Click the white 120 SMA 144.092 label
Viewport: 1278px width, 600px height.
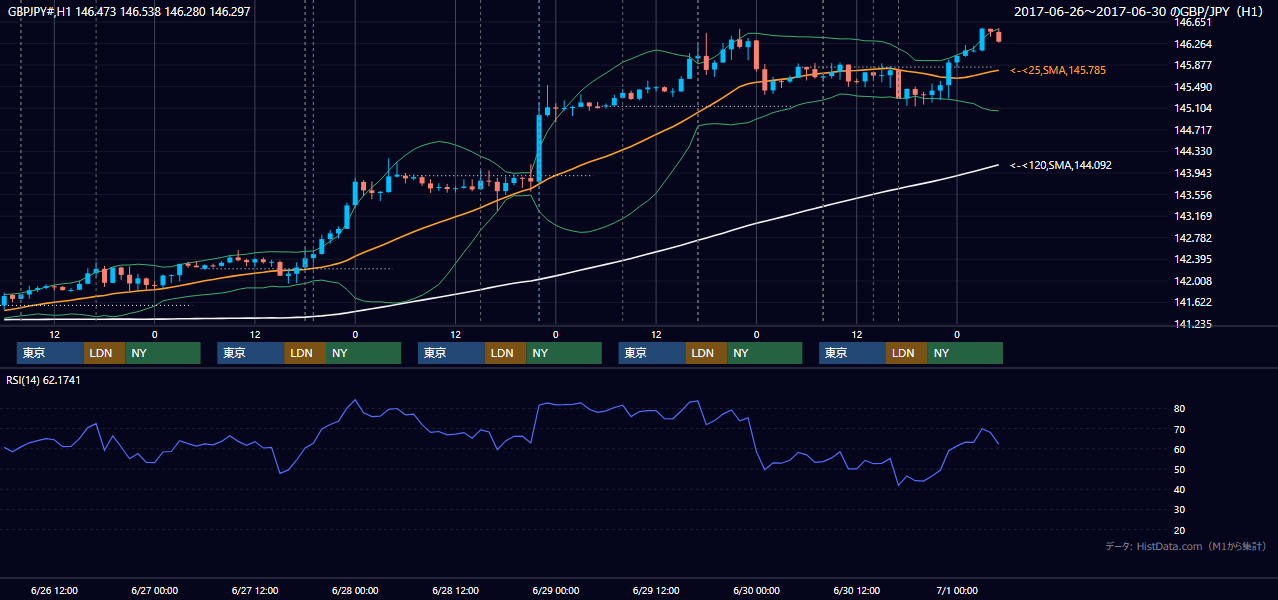[1061, 165]
